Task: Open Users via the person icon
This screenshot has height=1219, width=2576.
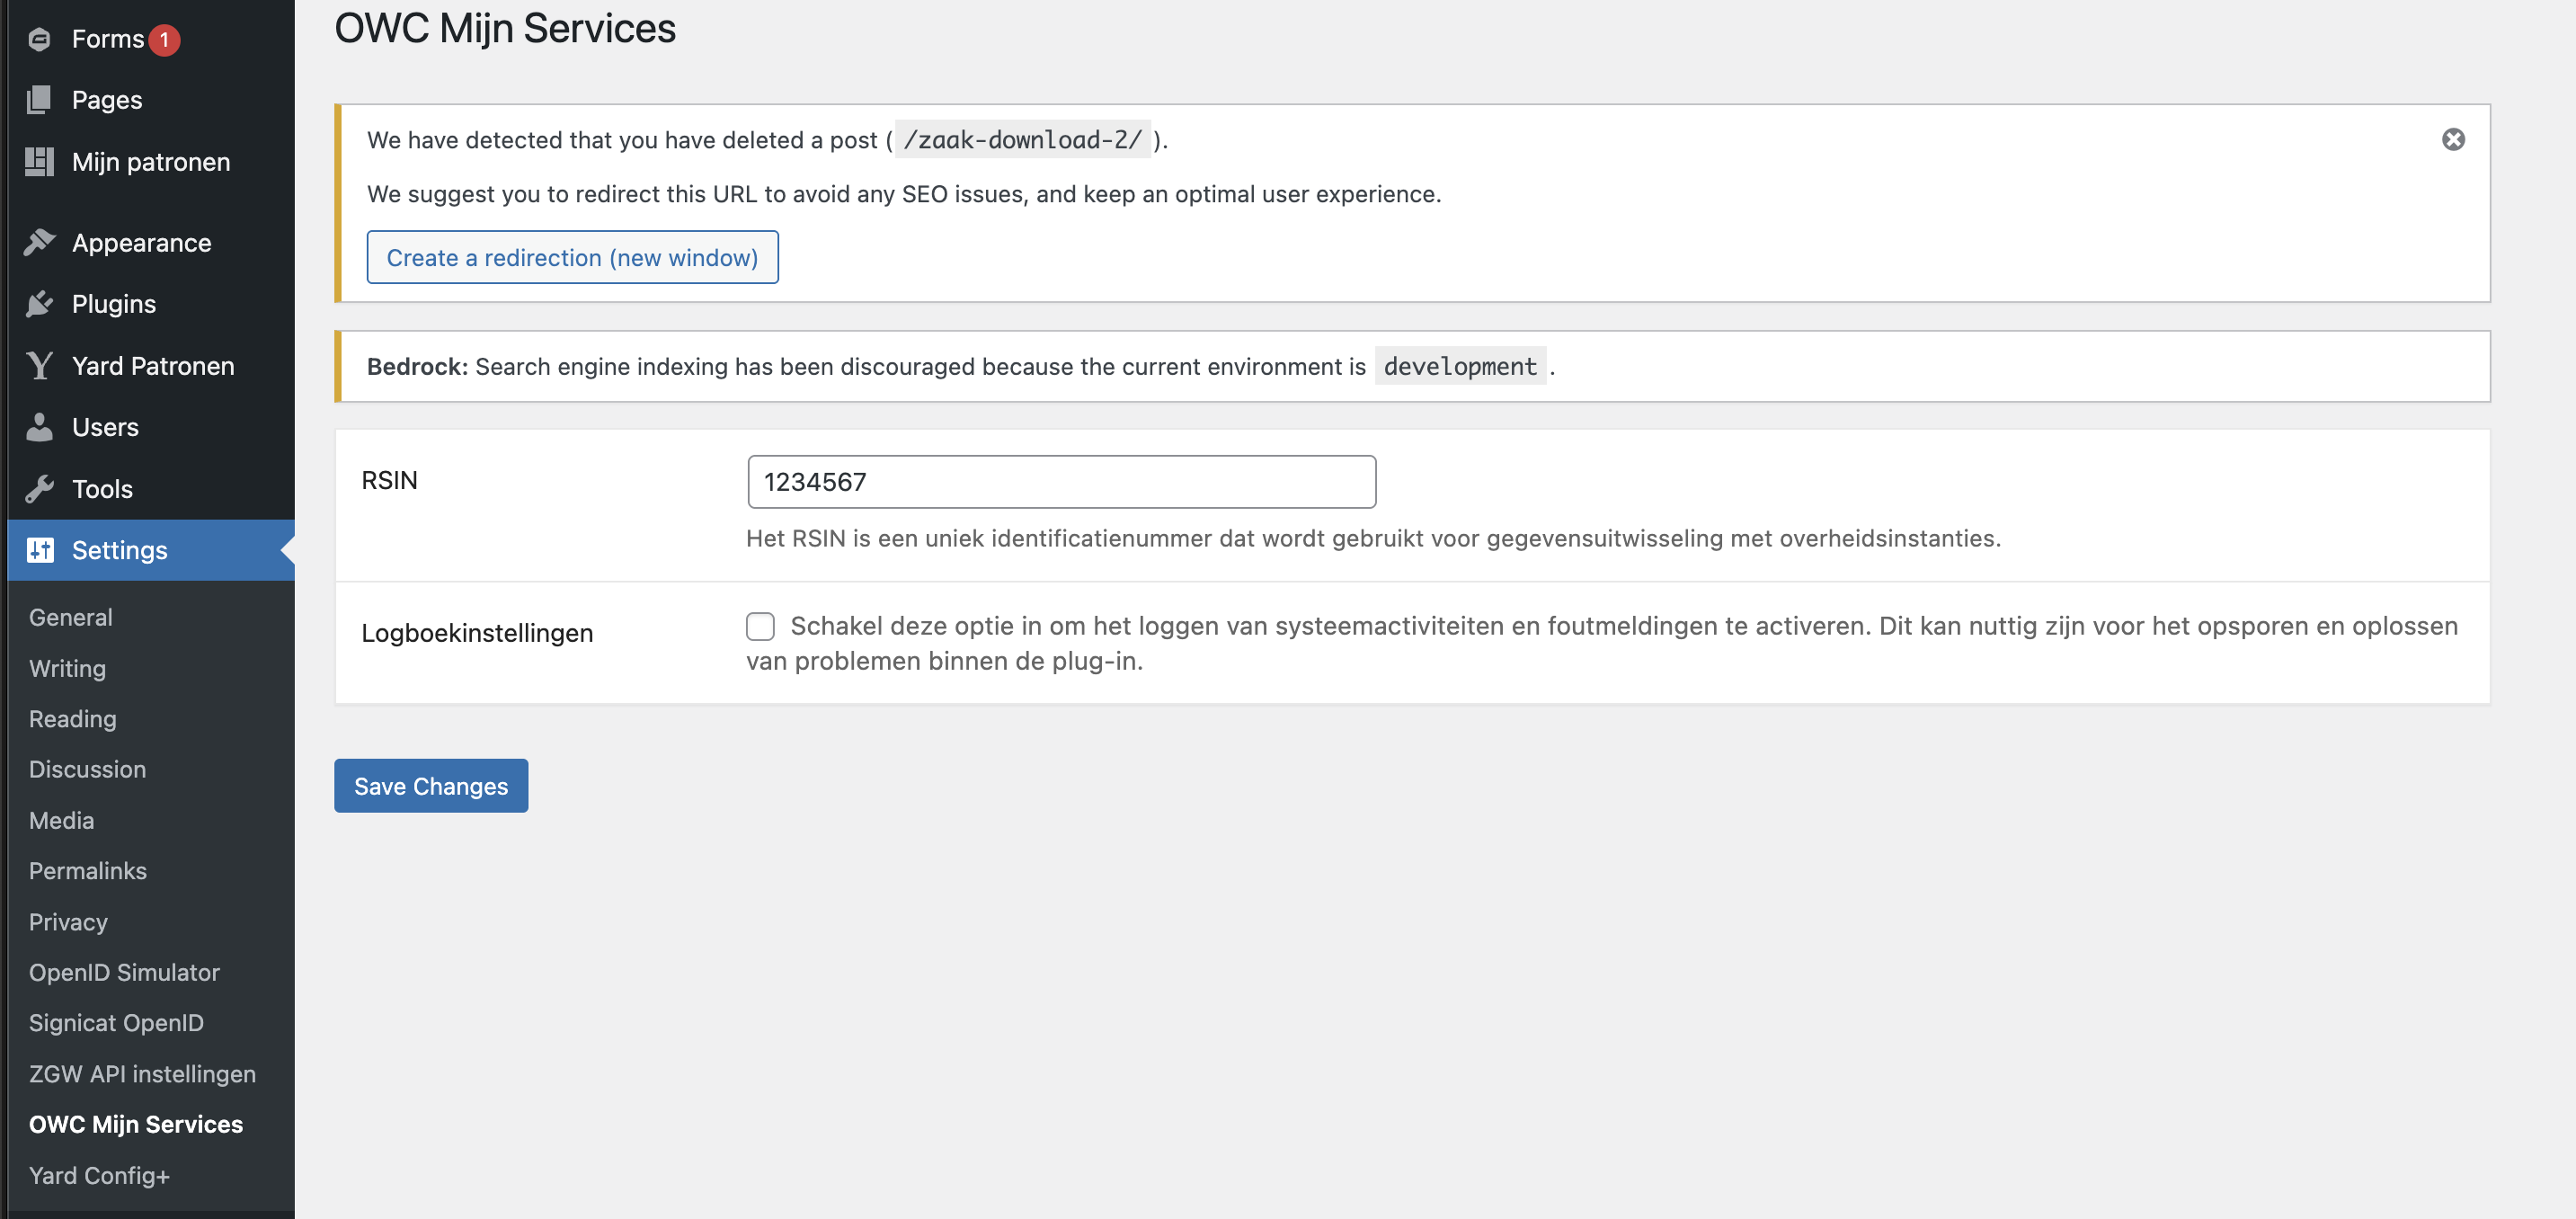Action: tap(40, 427)
